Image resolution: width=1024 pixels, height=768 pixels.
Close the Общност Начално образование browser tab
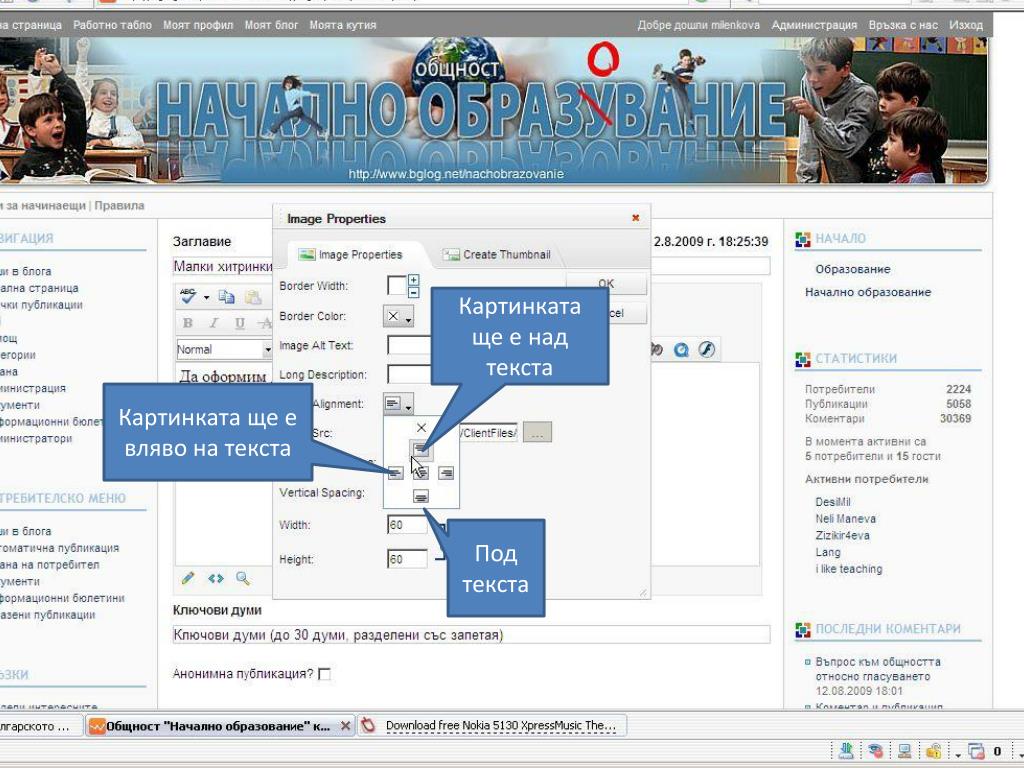345,726
